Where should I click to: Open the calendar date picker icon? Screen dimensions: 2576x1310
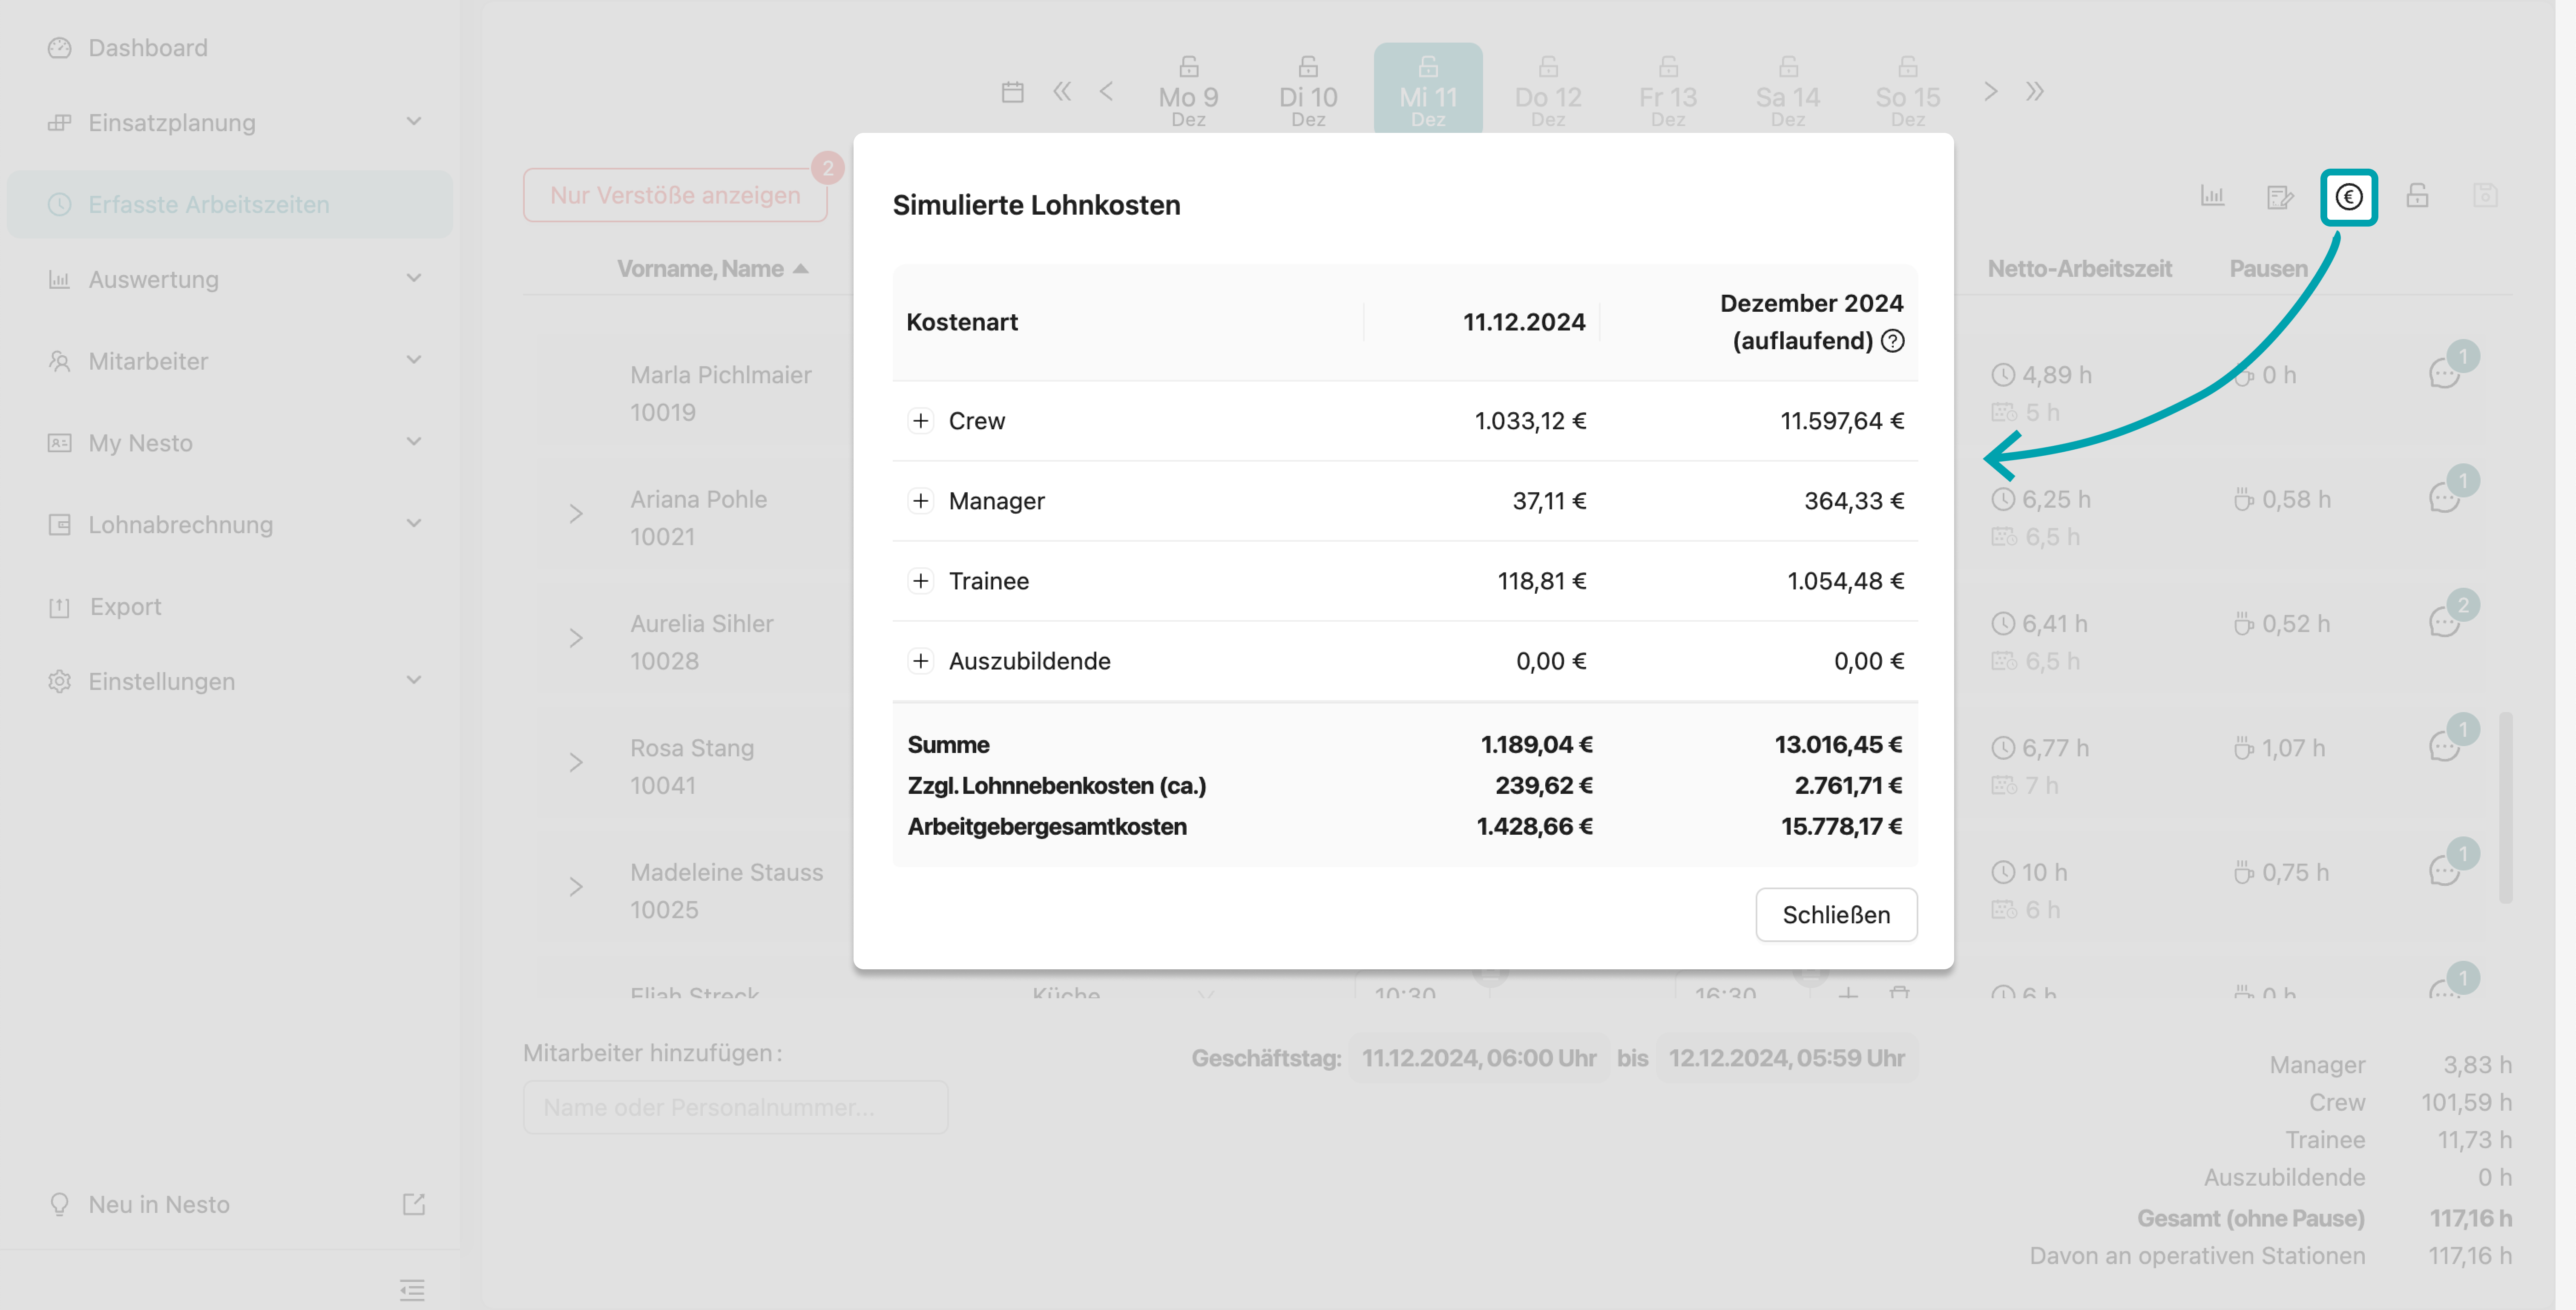(1012, 92)
